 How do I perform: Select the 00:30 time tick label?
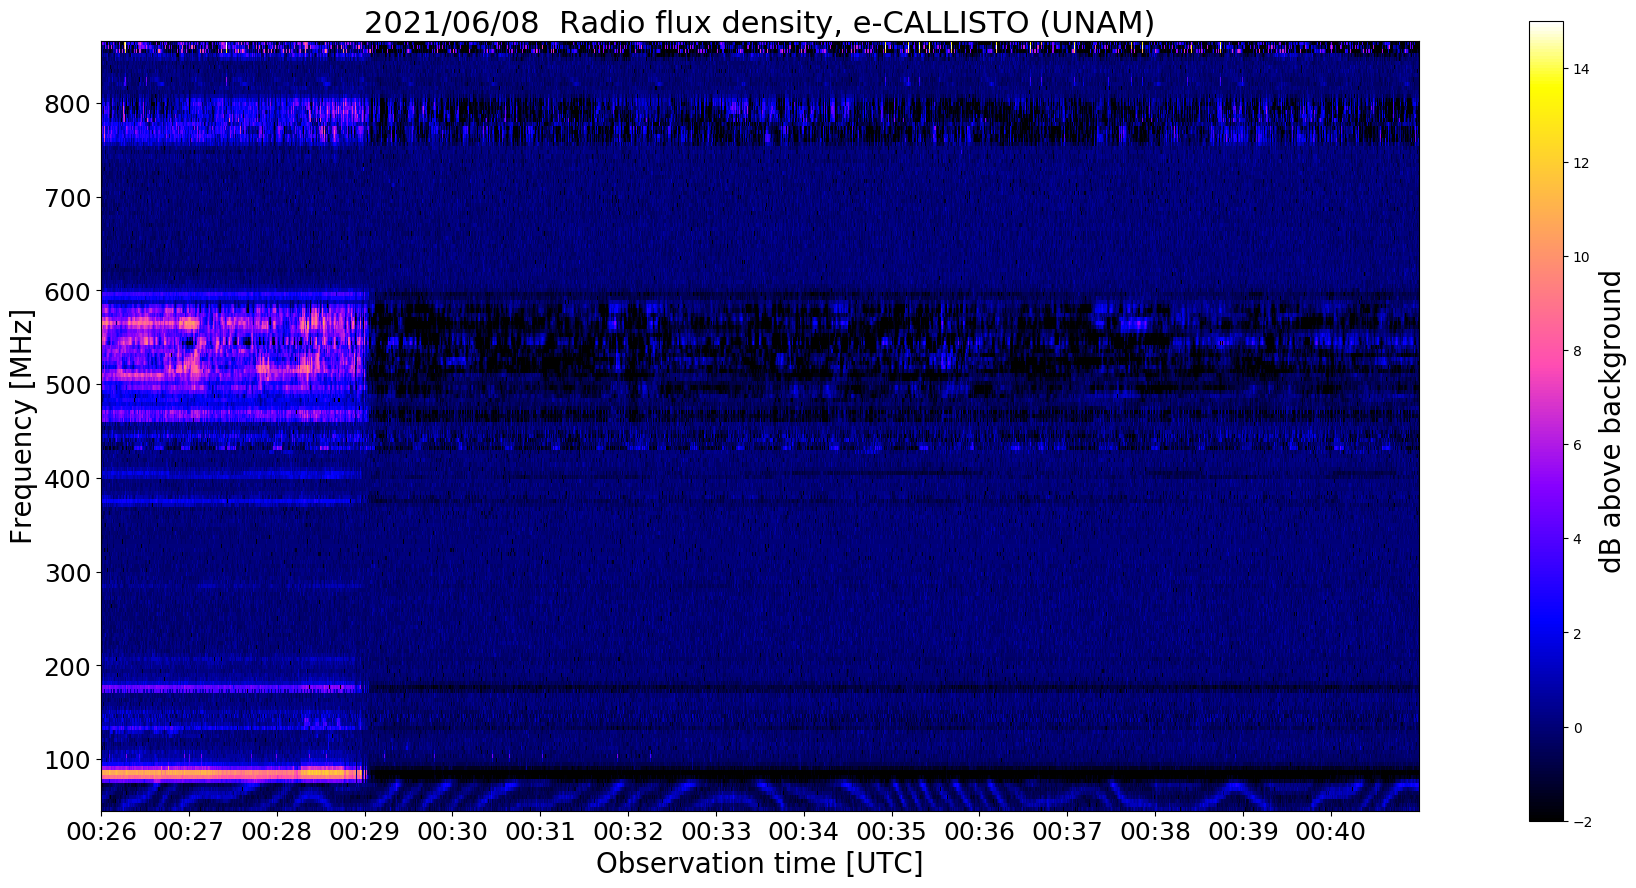pos(452,832)
